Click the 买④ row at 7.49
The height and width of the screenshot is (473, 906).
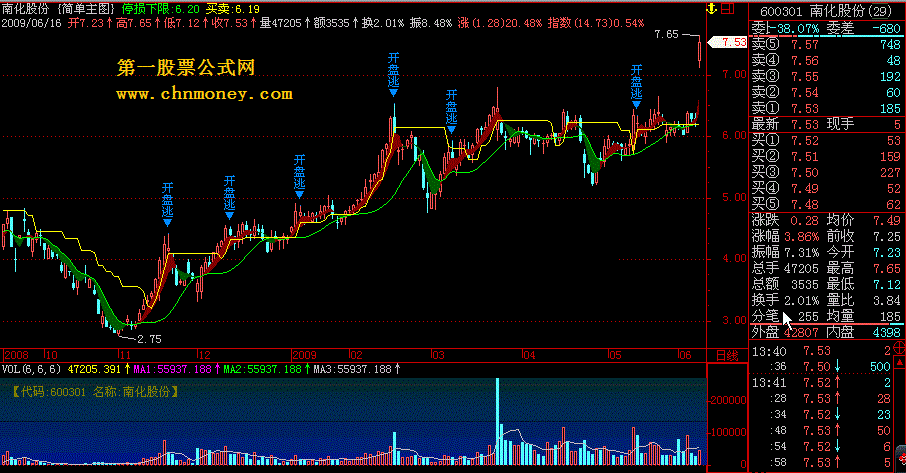click(x=827, y=188)
